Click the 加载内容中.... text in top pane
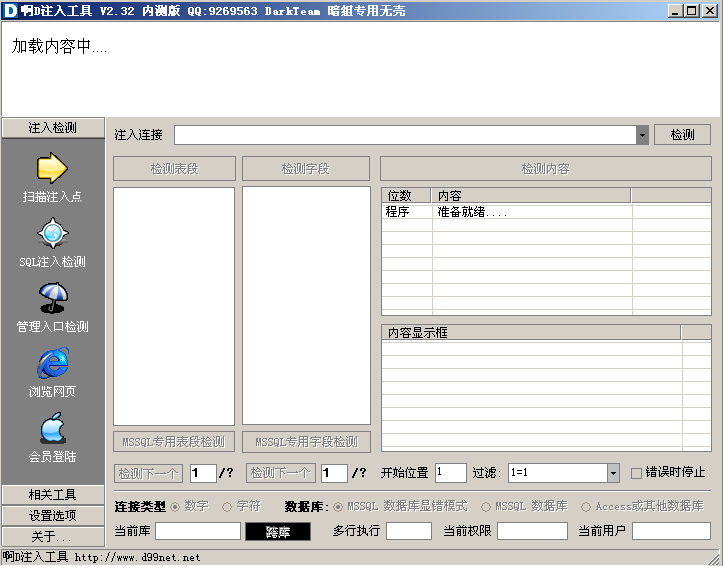 pyautogui.click(x=59, y=46)
